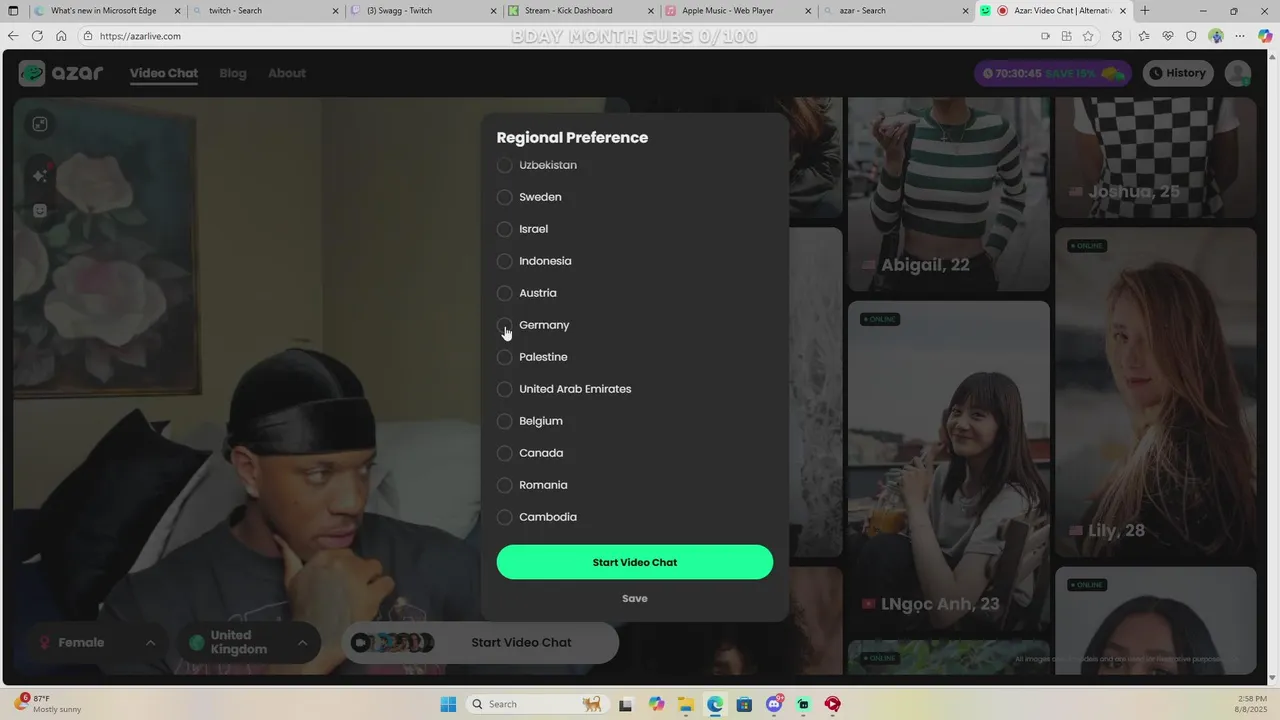Refresh the current page

(37, 36)
